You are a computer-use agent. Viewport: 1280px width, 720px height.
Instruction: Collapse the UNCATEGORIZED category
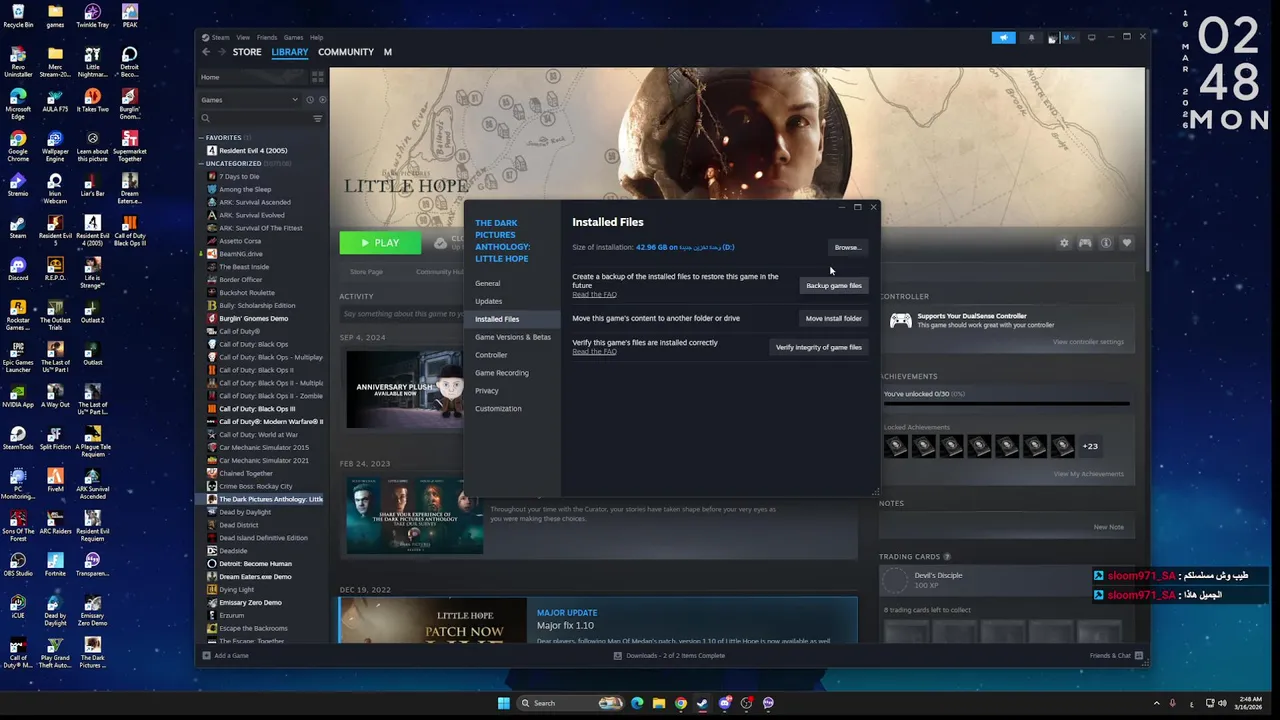(201, 163)
